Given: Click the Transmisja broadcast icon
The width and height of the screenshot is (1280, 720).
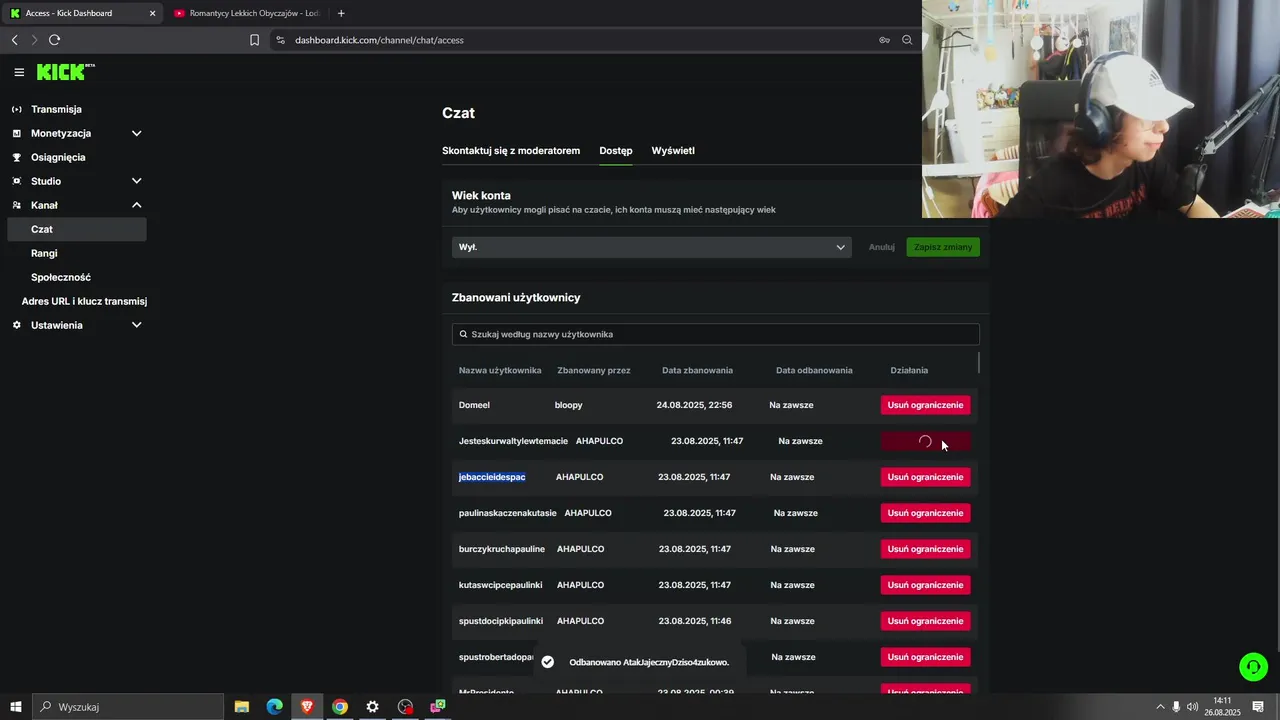Looking at the screenshot, I should [16, 109].
